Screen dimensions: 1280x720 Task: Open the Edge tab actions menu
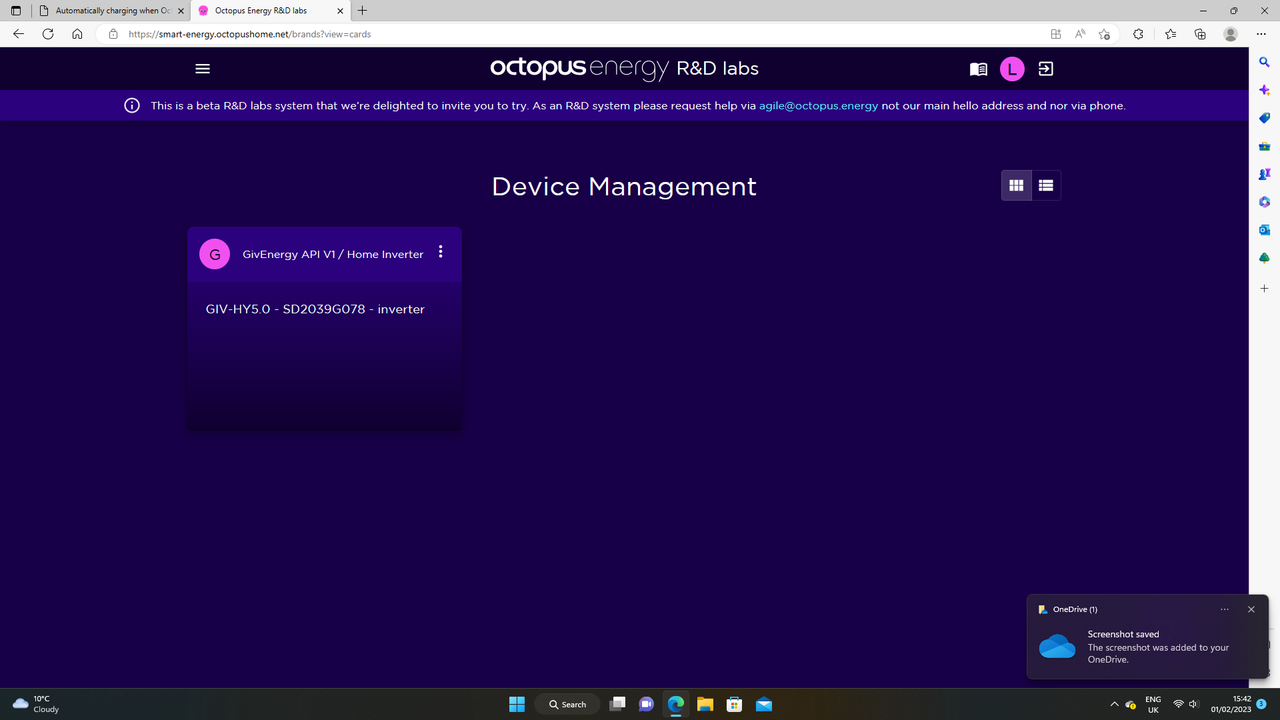point(15,10)
